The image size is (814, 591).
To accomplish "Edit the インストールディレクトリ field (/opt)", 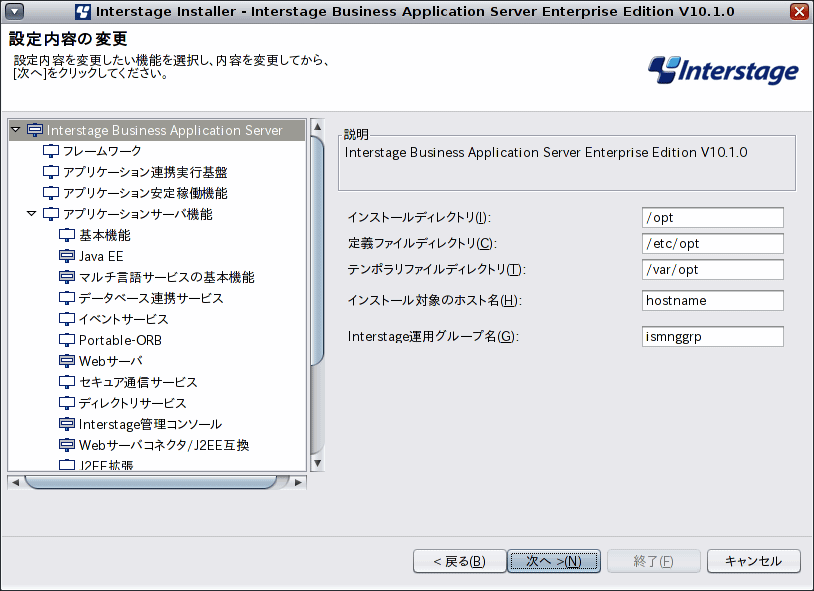I will tap(713, 218).
